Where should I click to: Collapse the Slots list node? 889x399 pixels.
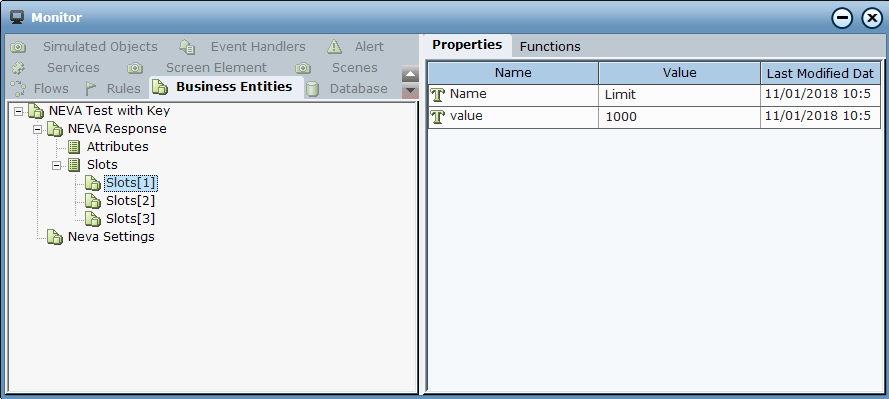(56, 165)
